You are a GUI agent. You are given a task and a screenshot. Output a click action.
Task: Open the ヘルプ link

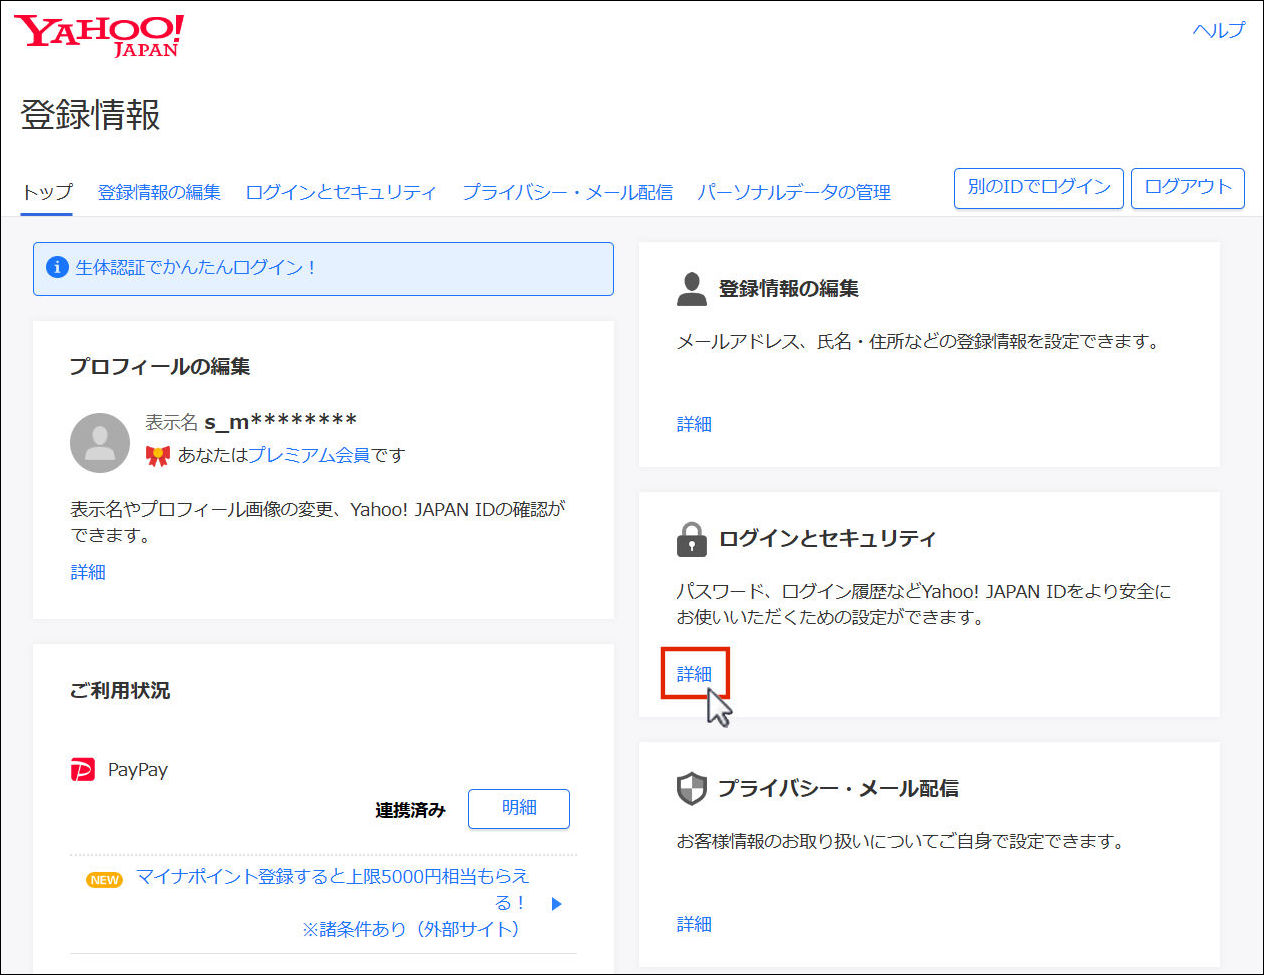pos(1218,30)
